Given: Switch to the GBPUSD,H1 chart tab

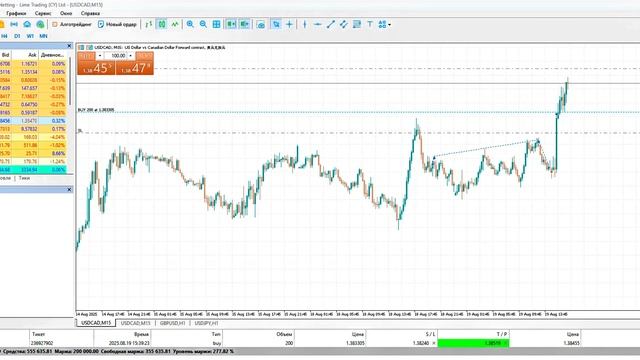Looking at the screenshot, I should (x=173, y=323).
